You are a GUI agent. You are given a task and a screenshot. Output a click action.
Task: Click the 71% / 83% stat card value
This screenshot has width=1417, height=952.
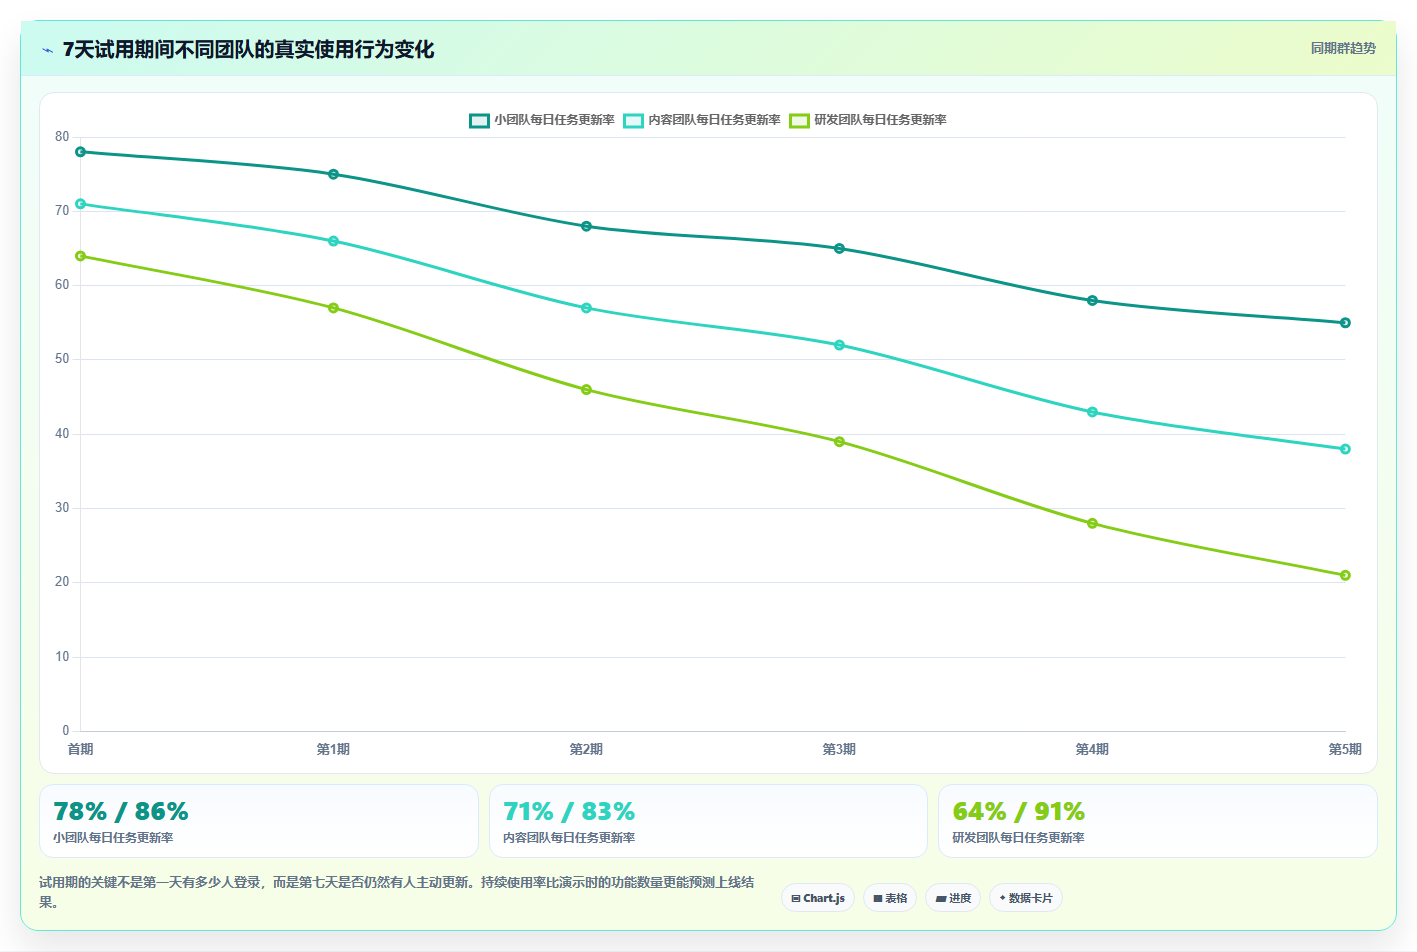pyautogui.click(x=569, y=811)
